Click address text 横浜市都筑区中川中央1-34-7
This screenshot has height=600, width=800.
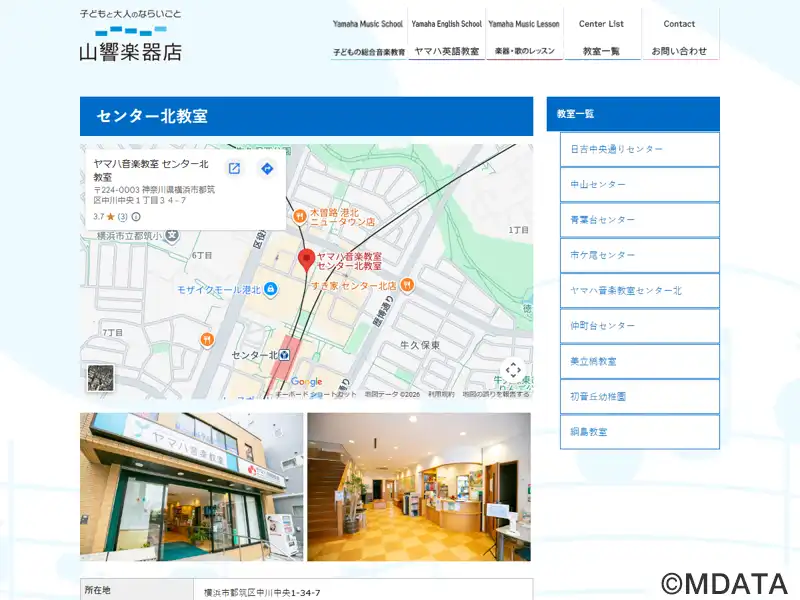coord(262,593)
